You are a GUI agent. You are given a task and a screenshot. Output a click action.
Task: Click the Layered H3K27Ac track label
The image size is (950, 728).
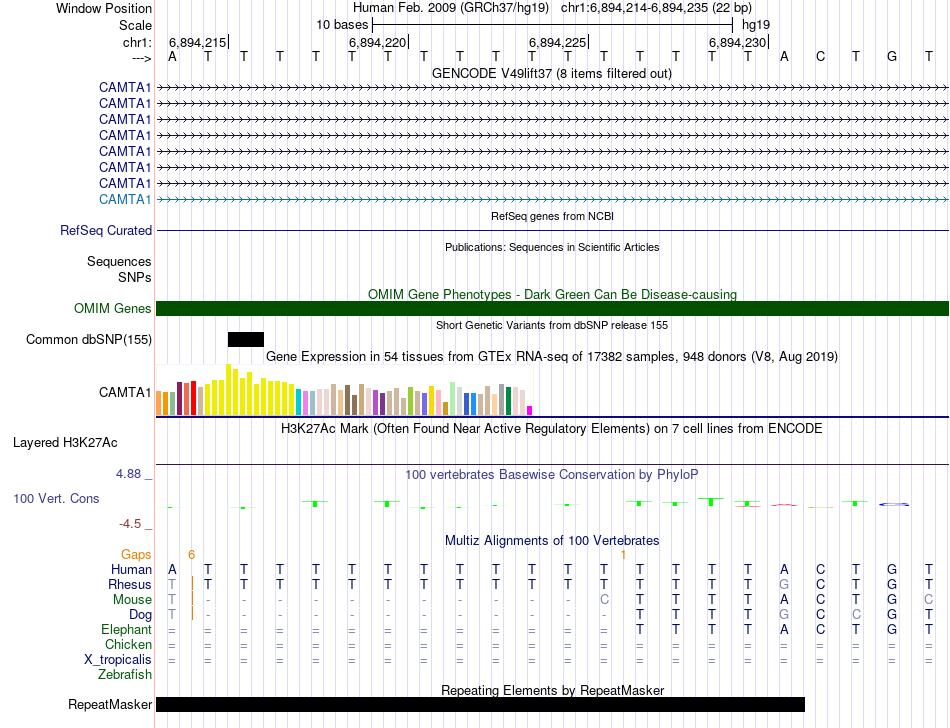click(x=65, y=443)
